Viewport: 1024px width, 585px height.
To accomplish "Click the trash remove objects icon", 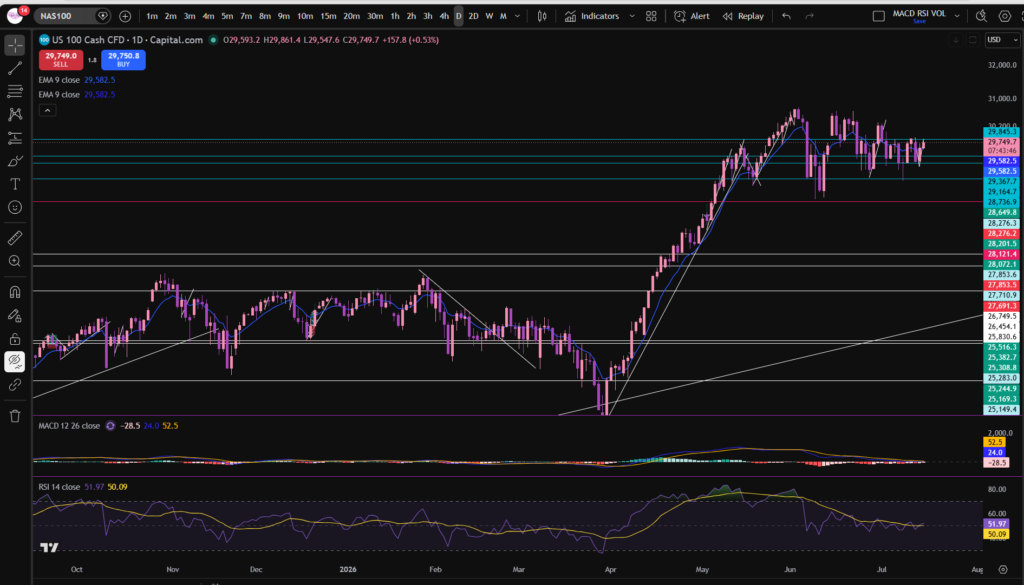I will 15,416.
